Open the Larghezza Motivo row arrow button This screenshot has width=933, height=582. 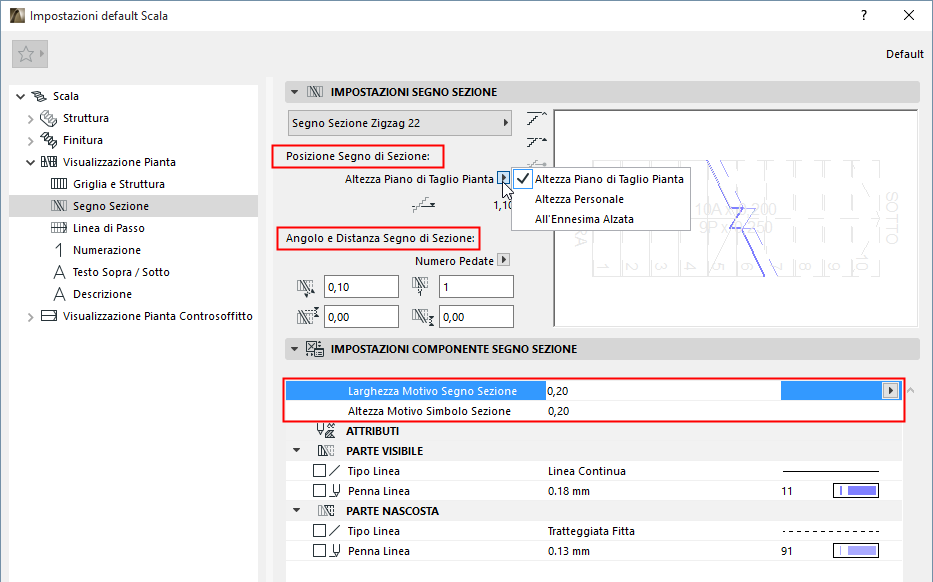tap(890, 390)
